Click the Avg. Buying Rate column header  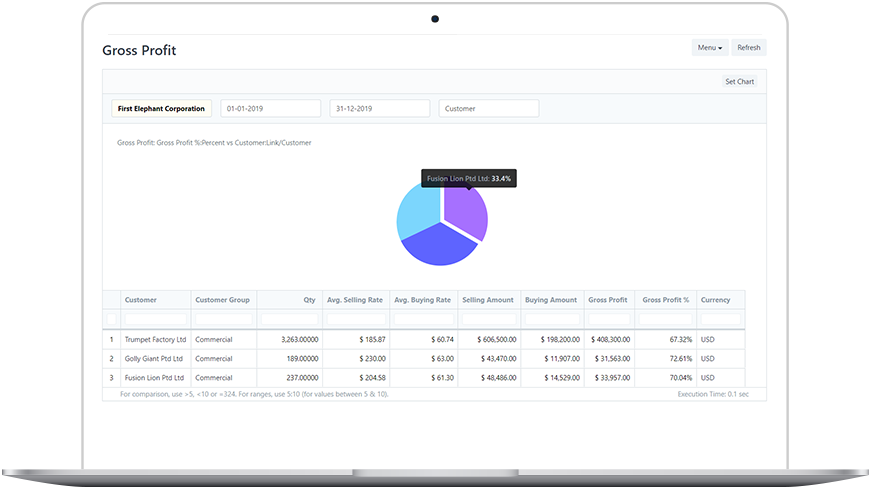422,300
